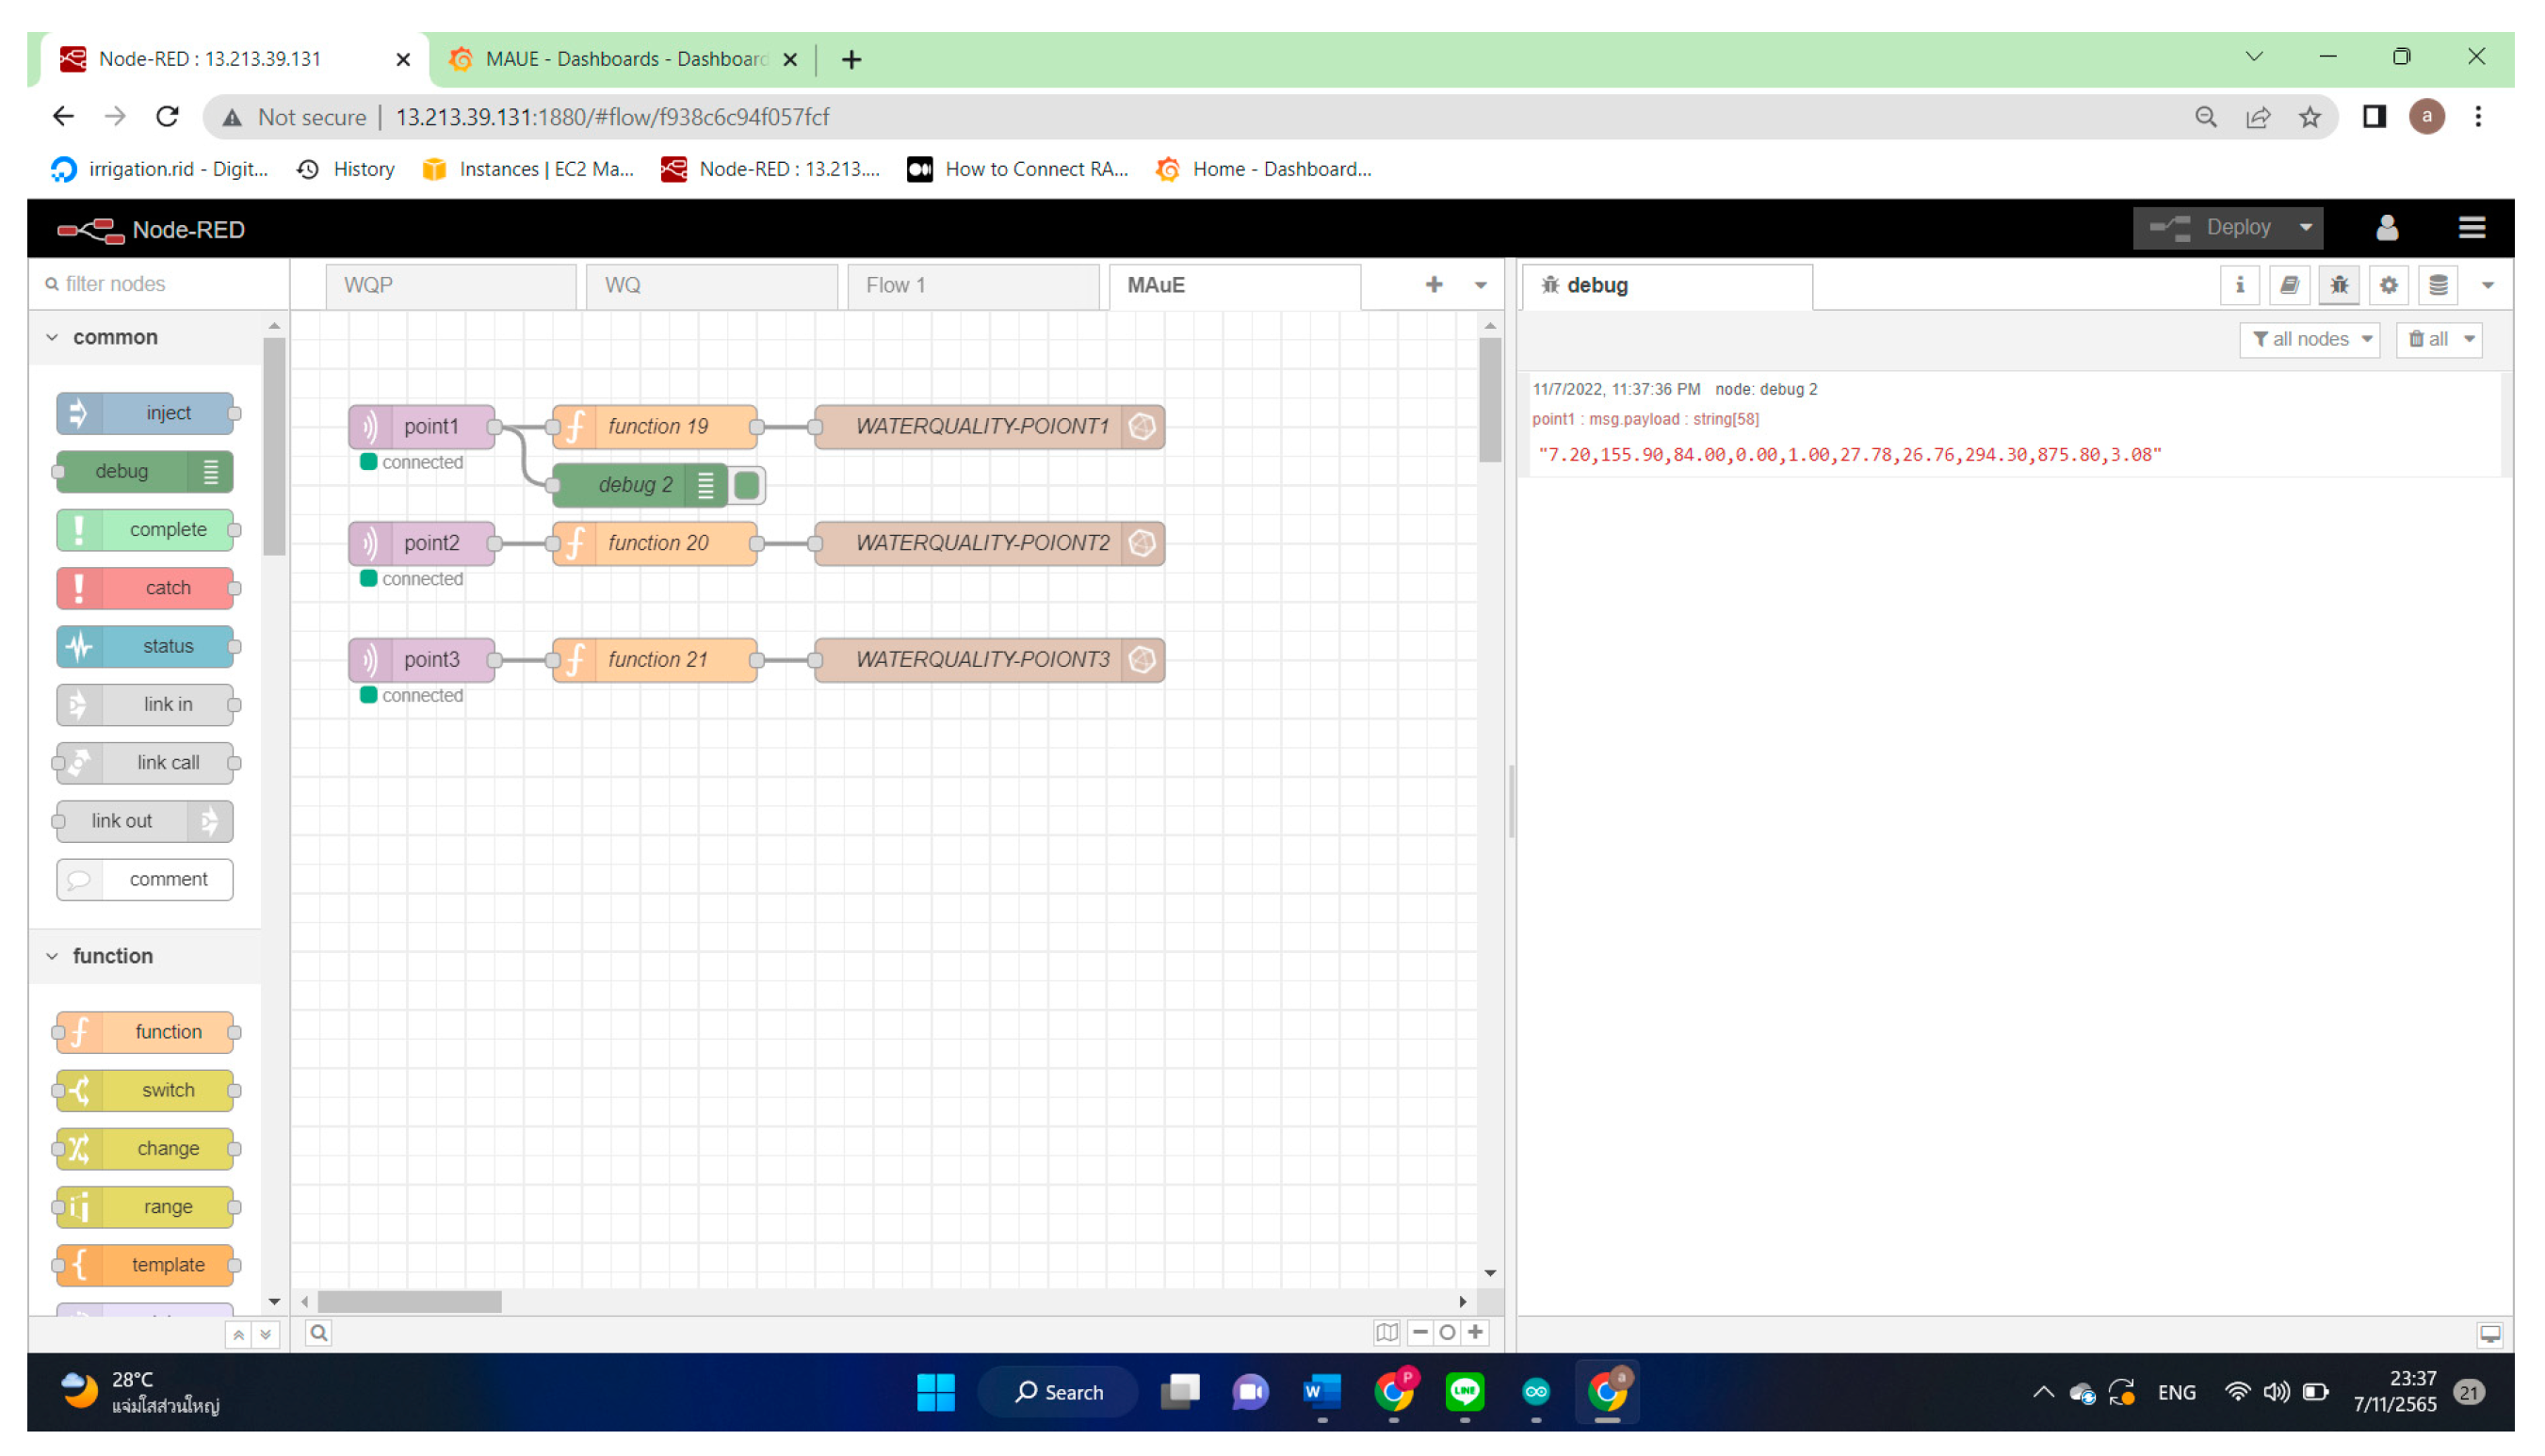Click the Node-RED home menu icon
The height and width of the screenshot is (1456, 2545).
pos(2473,227)
